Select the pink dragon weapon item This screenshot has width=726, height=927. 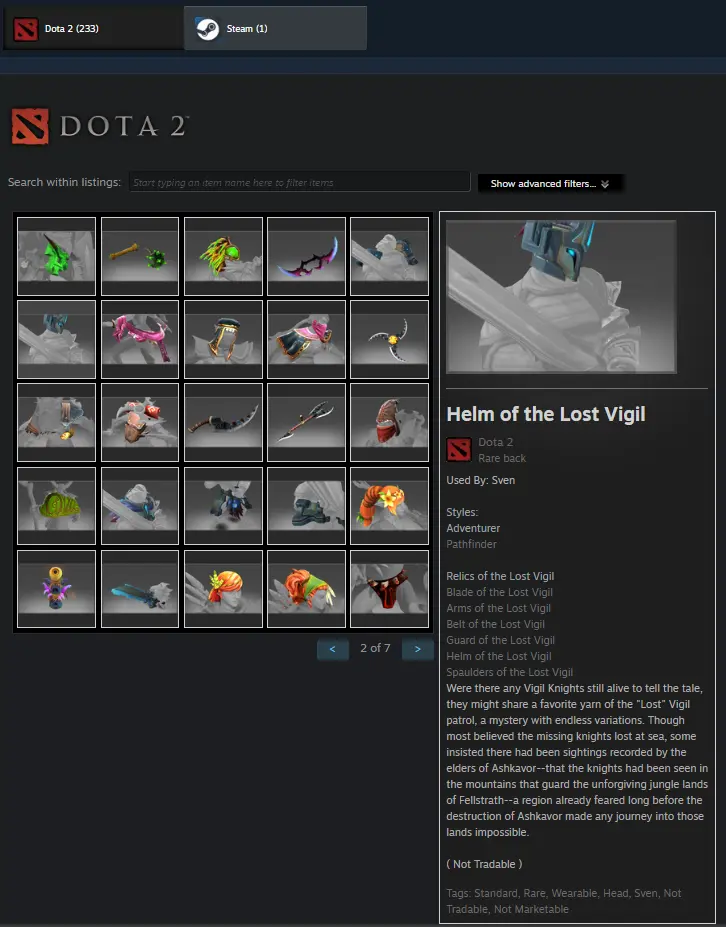pos(140,339)
